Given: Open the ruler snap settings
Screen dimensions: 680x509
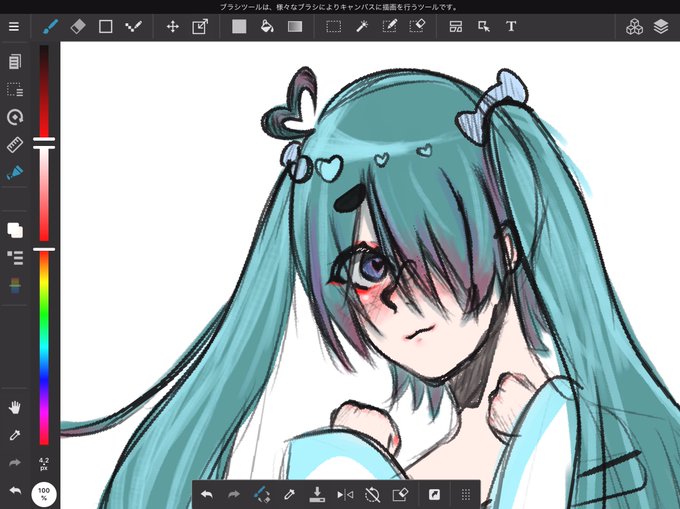Looking at the screenshot, I should (15, 145).
